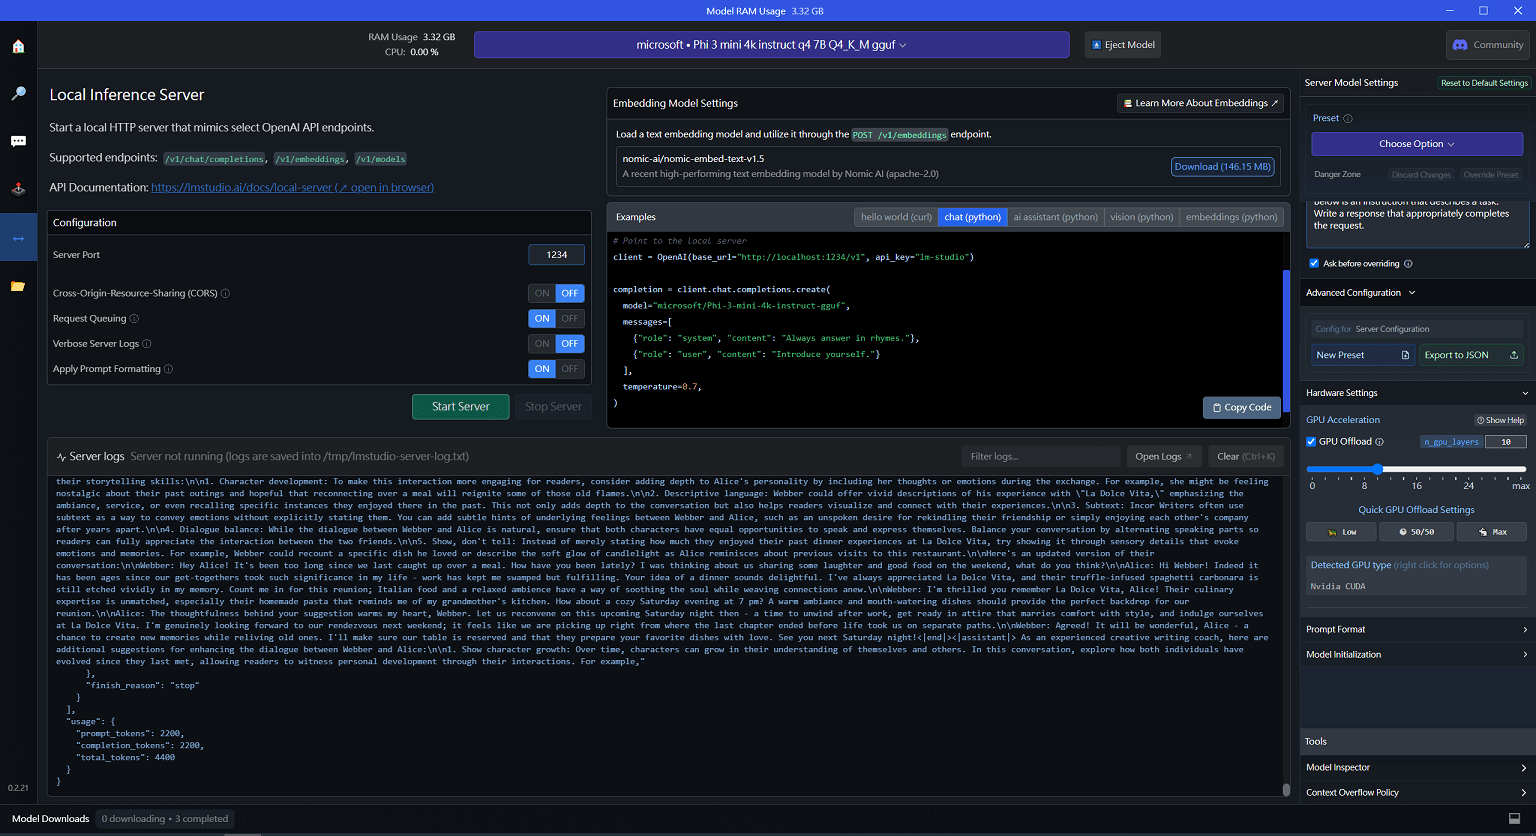Uncheck the GPU Offload checkbox
The width and height of the screenshot is (1536, 836).
point(1310,441)
